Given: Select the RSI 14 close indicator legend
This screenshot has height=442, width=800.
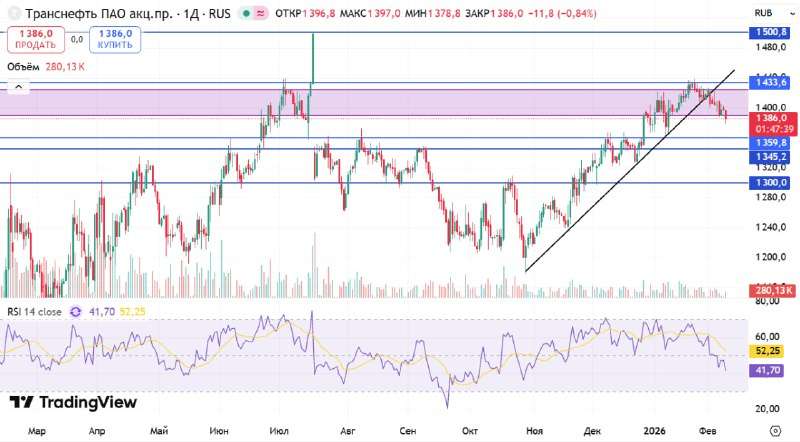Looking at the screenshot, I should 34,312.
